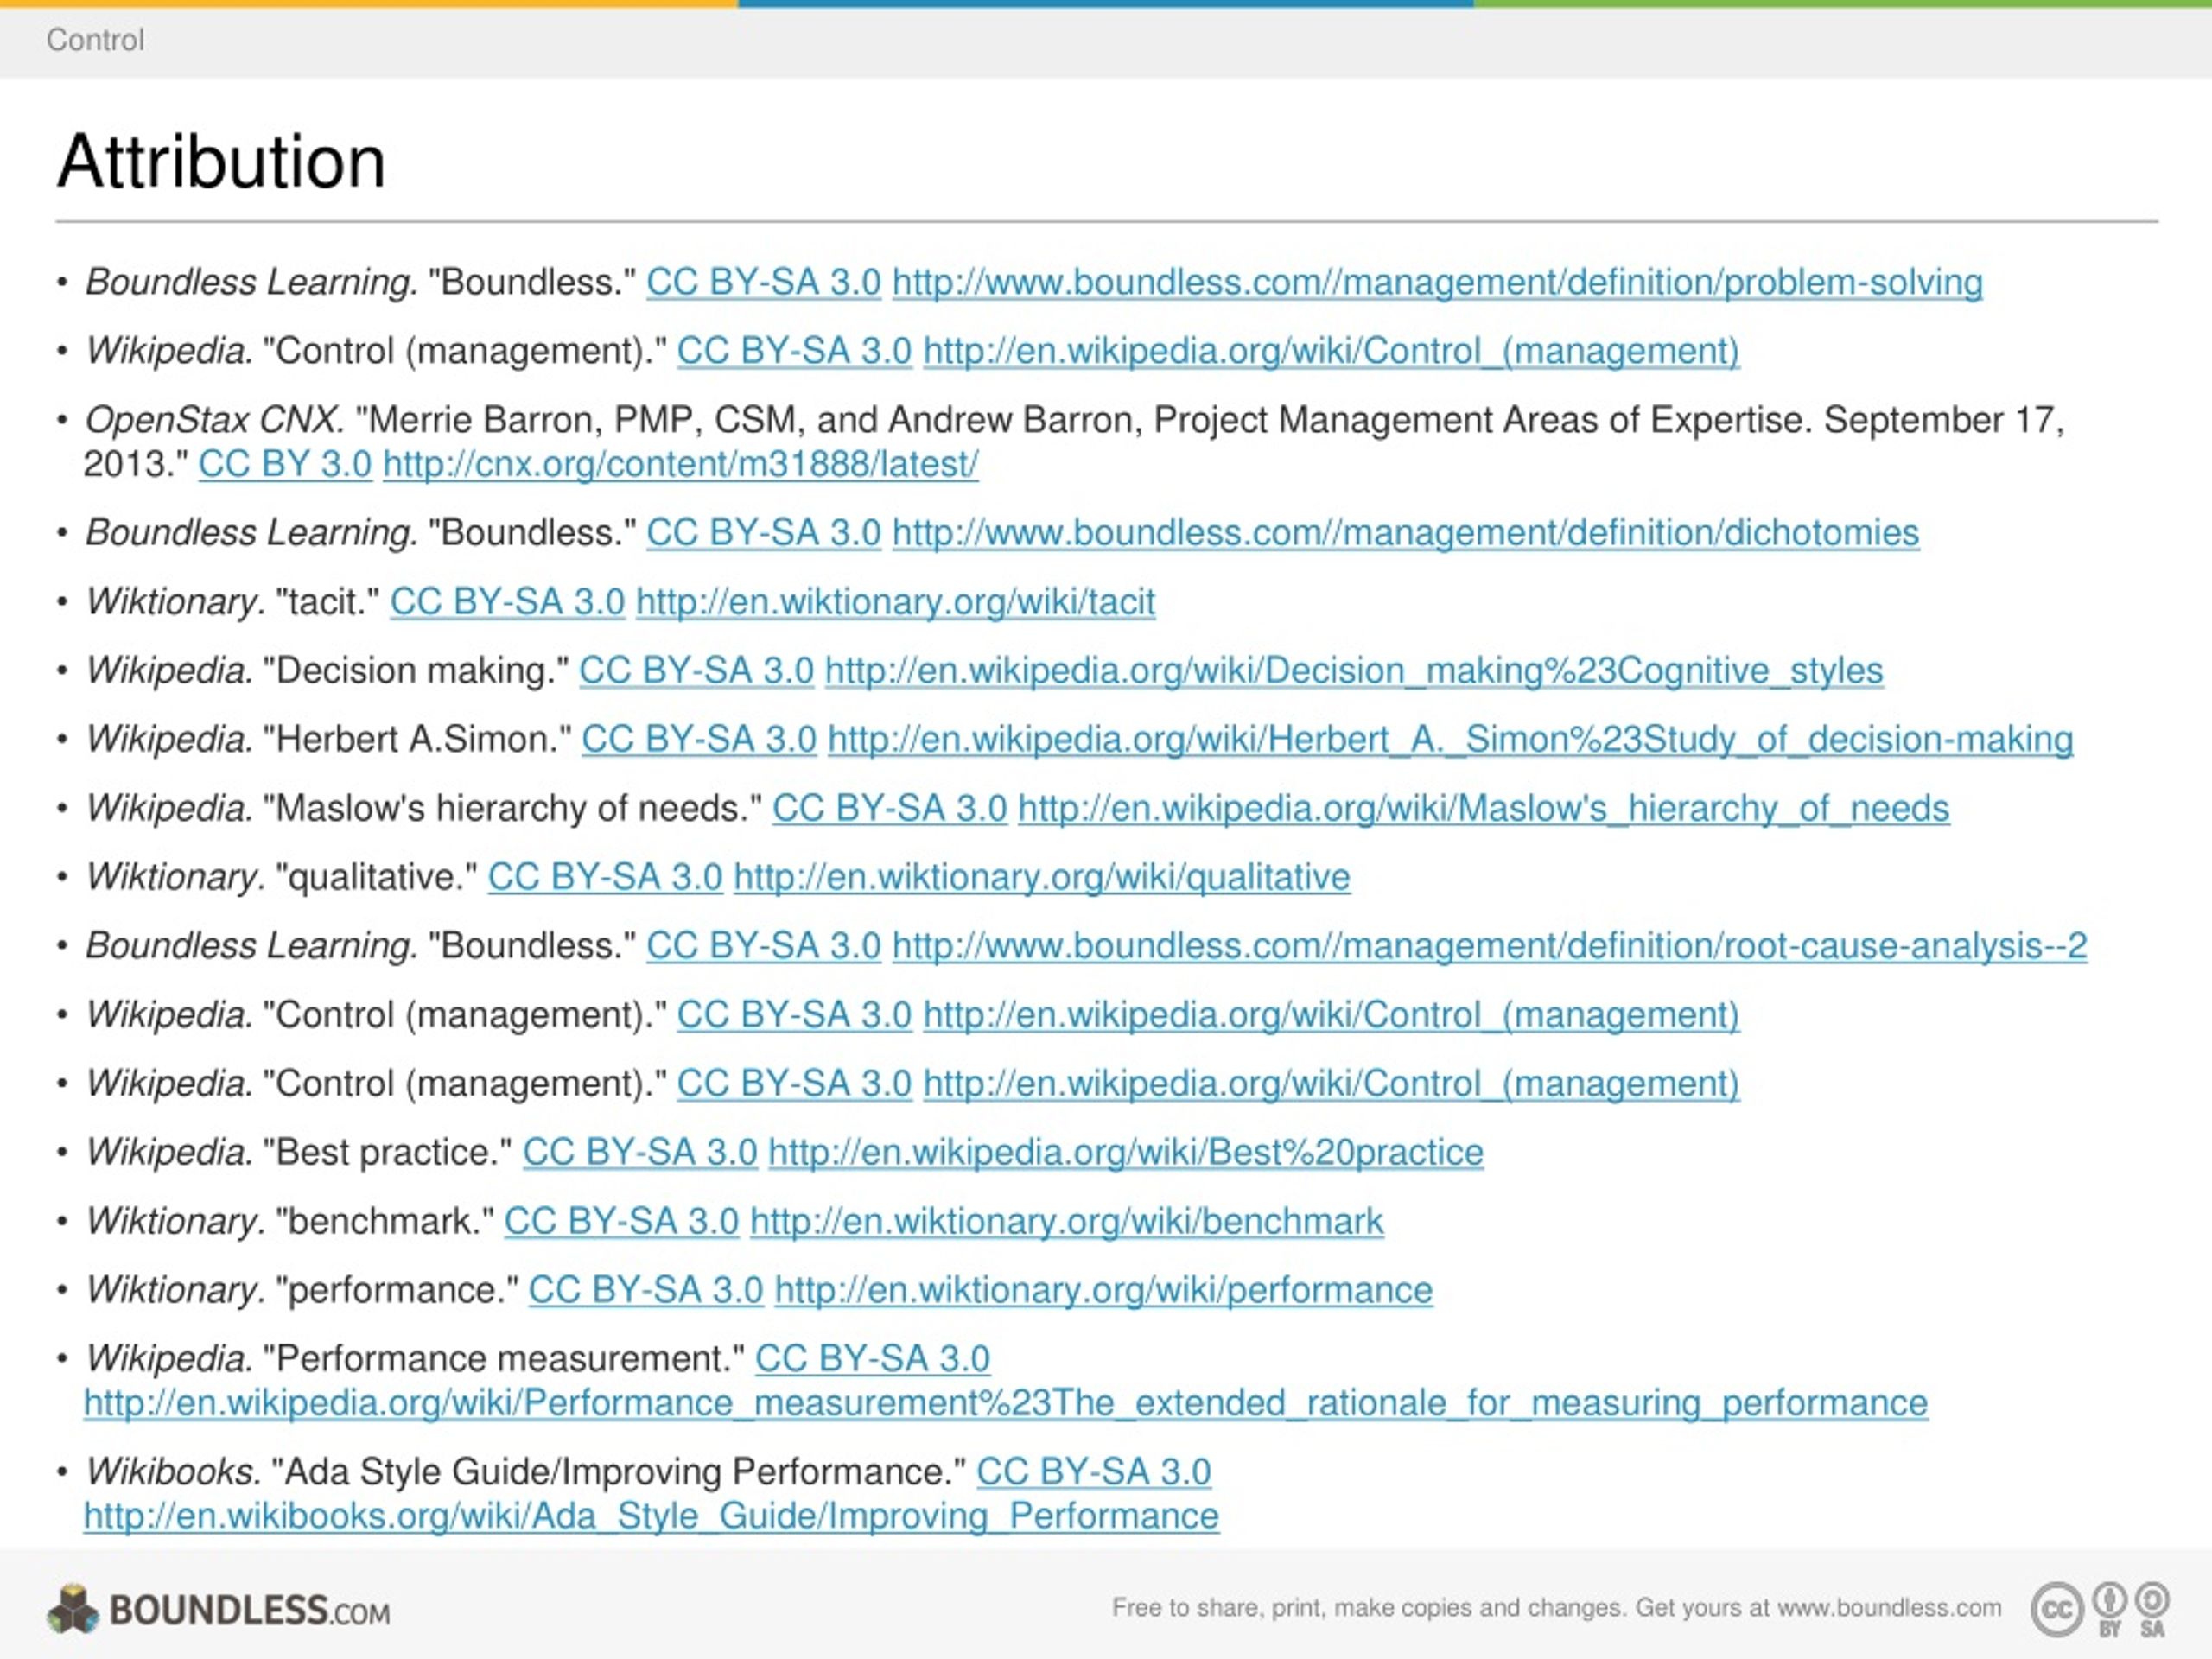This screenshot has height=1659, width=2212.
Task: Open the wiktionary tacit link
Action: click(895, 602)
